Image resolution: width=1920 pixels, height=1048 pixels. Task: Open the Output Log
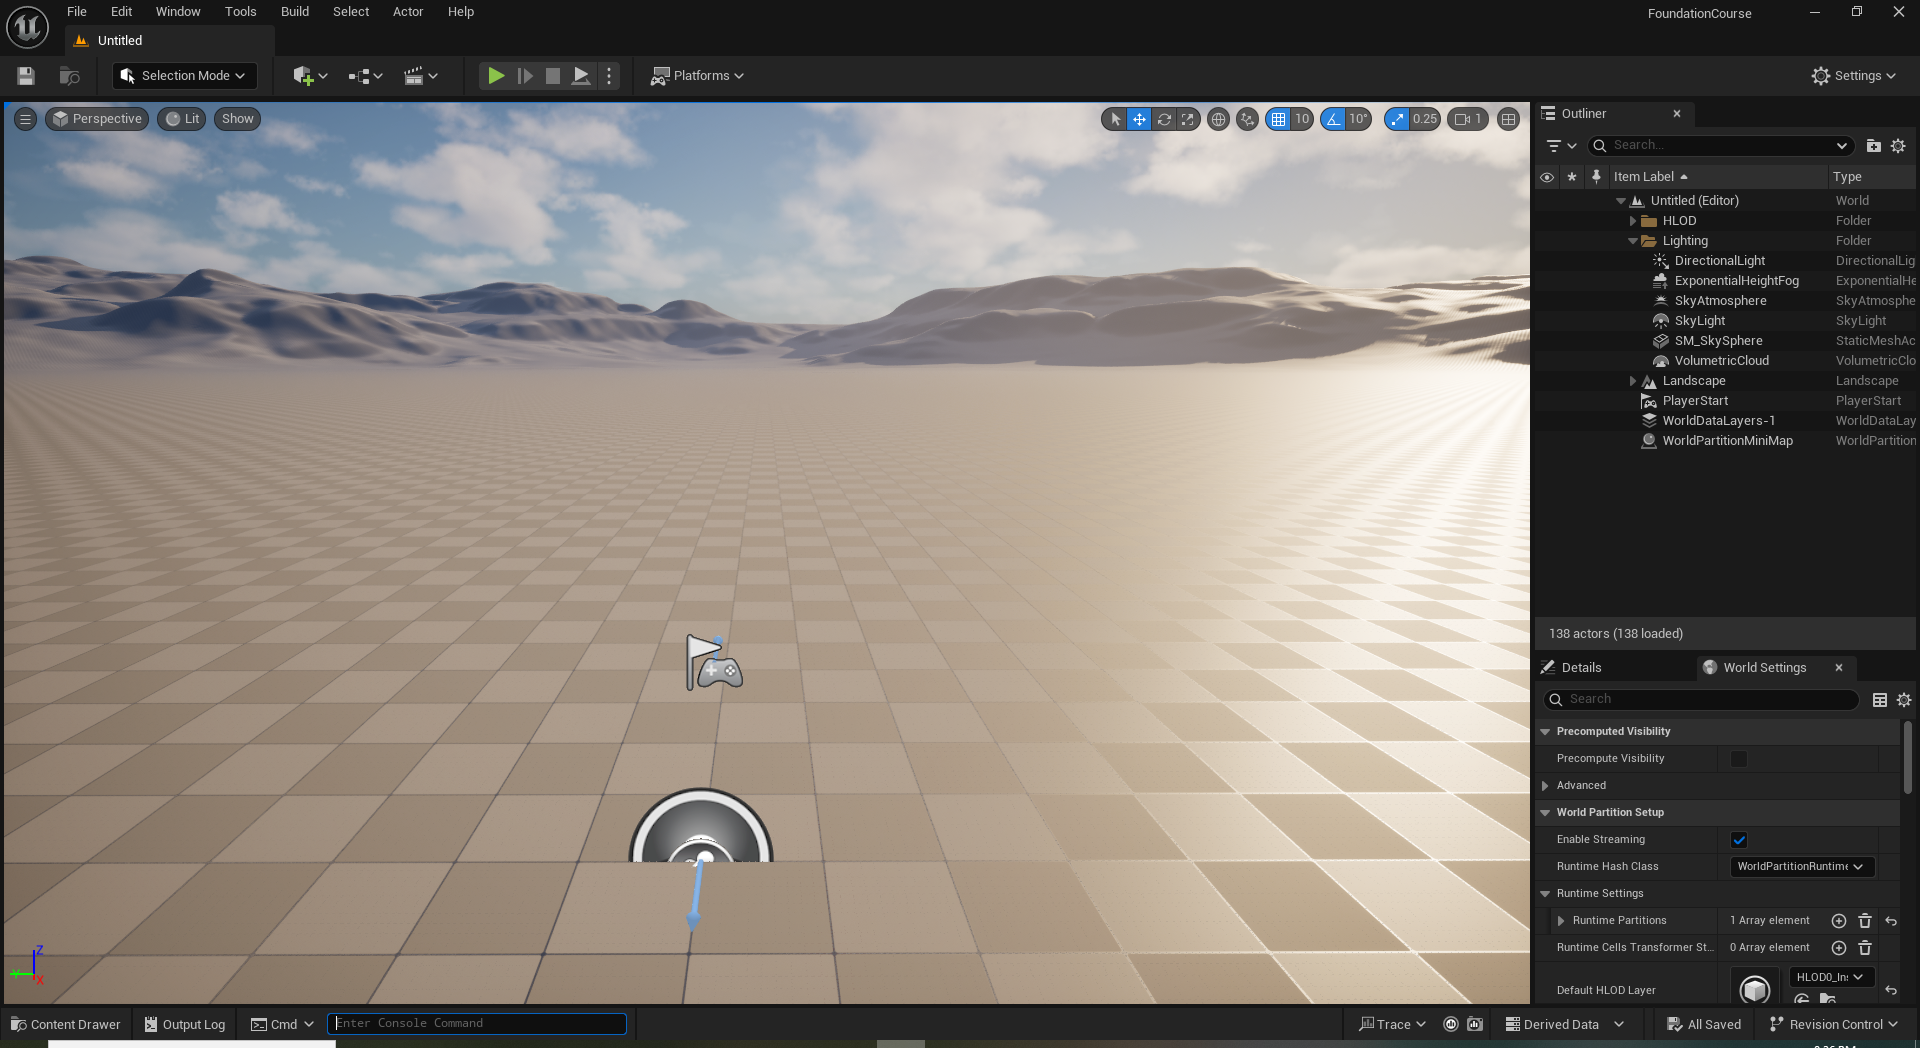click(x=185, y=1024)
